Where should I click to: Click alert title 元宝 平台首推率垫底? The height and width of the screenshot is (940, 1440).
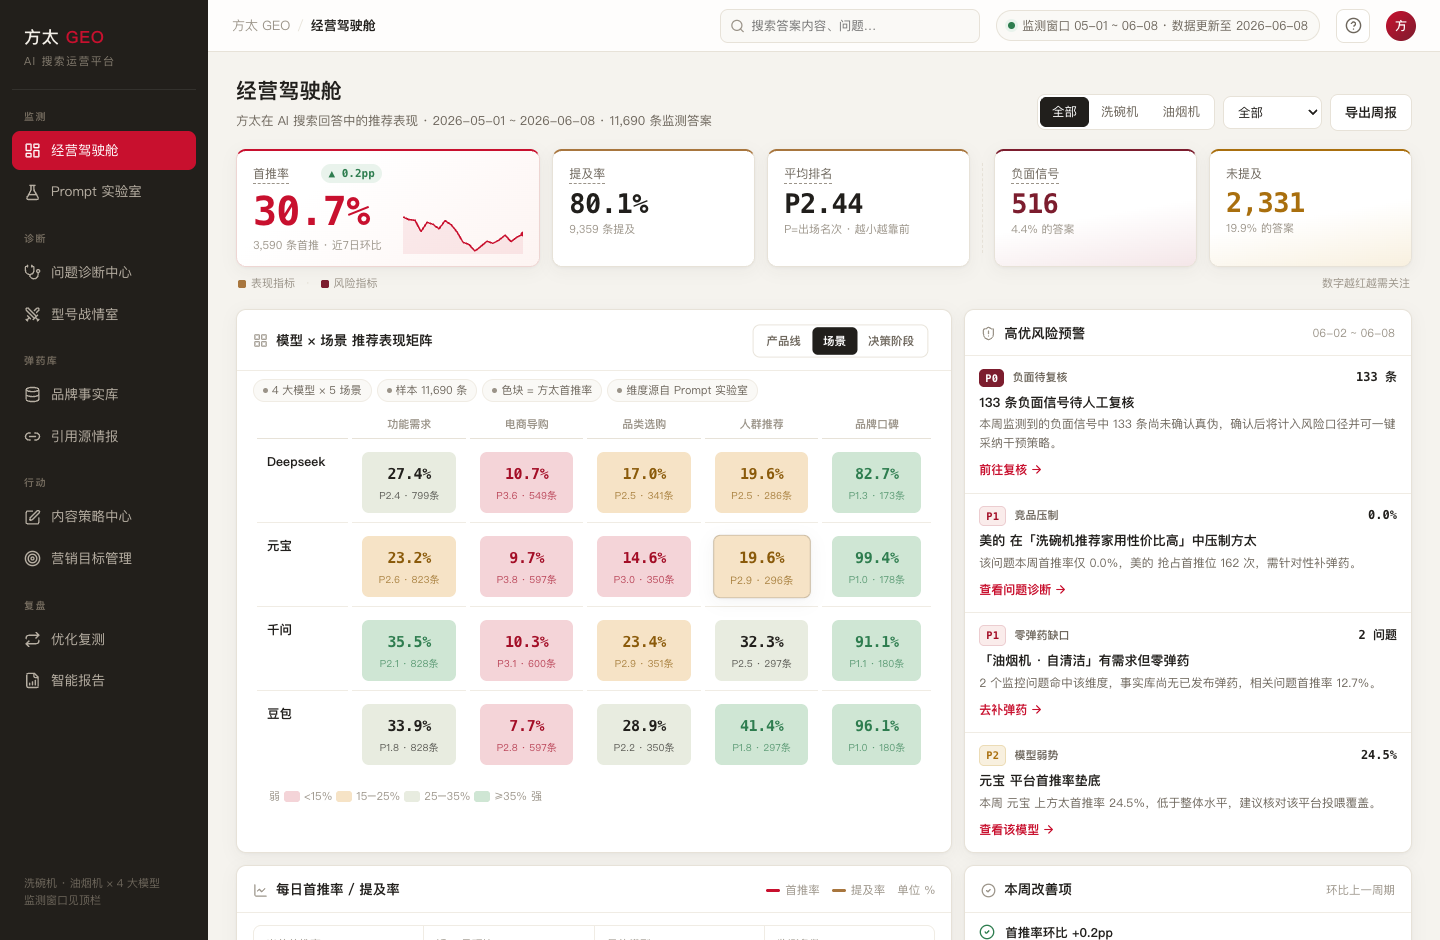coord(1040,781)
